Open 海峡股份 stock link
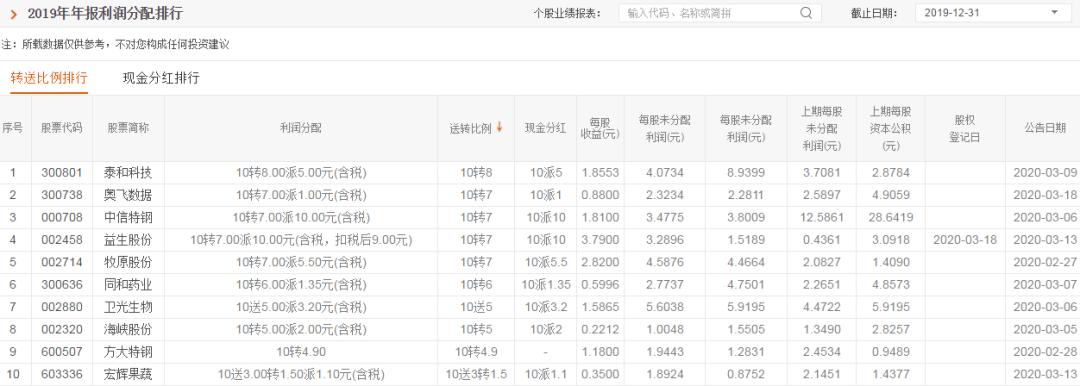The width and height of the screenshot is (1080, 386). click(129, 329)
